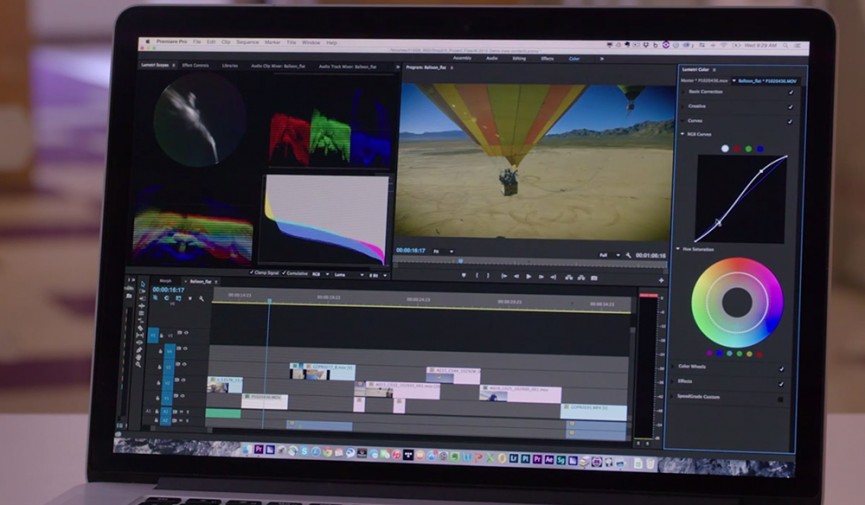The height and width of the screenshot is (505, 865).
Task: Collapse the Hue Saturation section
Action: coord(678,249)
